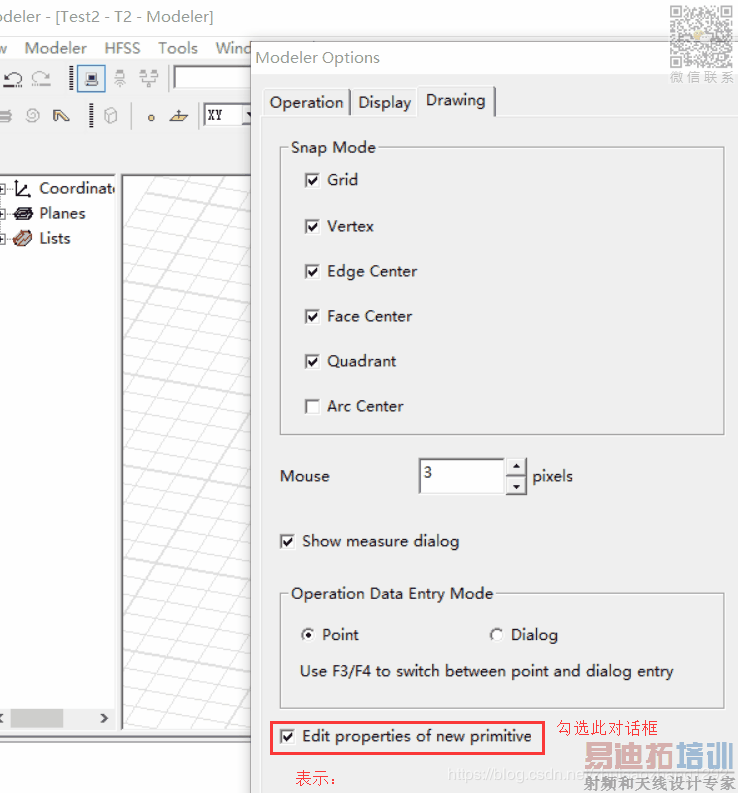Click the tree panel horizontal scrollbar thumb
Screen dimensions: 738x793
(x=37, y=718)
